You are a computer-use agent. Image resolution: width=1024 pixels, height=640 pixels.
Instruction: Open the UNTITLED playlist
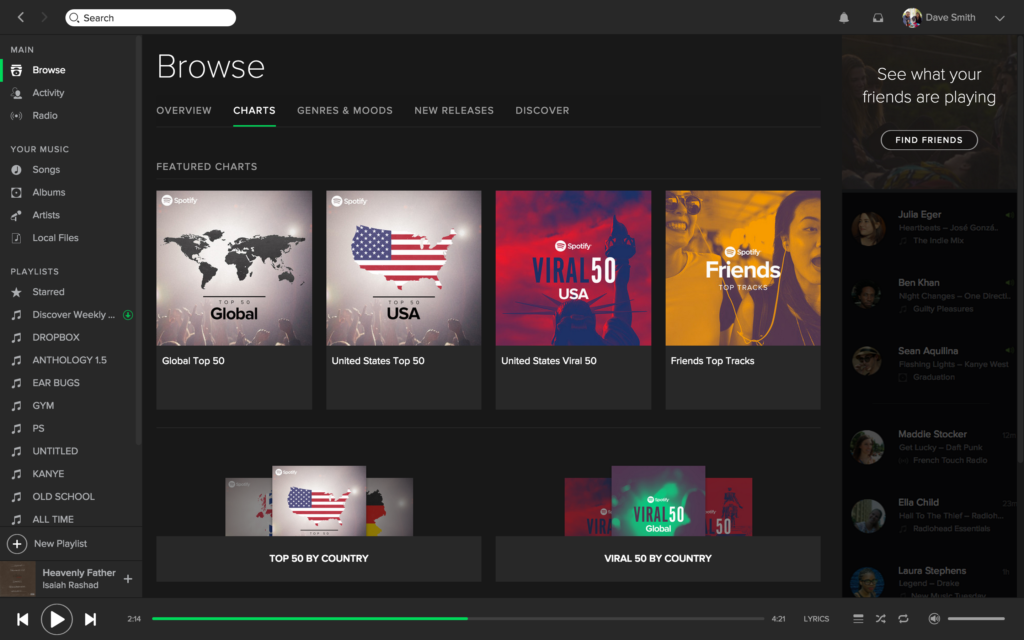[55, 451]
